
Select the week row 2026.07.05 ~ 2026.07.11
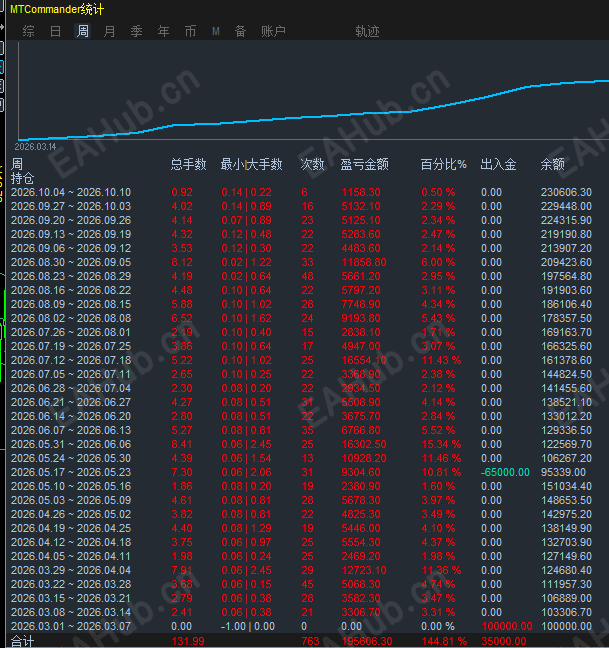301,374
